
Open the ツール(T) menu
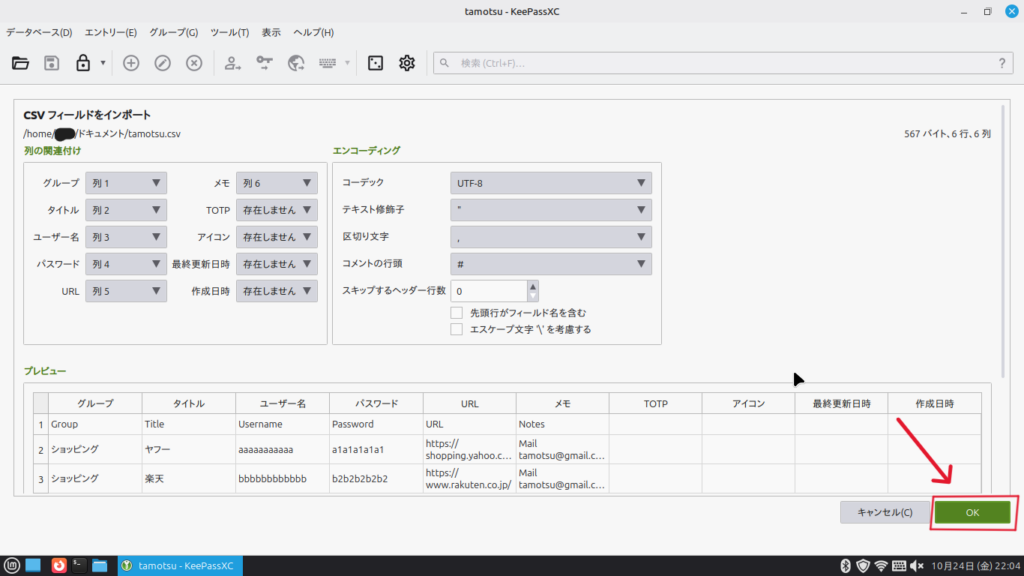(x=230, y=32)
